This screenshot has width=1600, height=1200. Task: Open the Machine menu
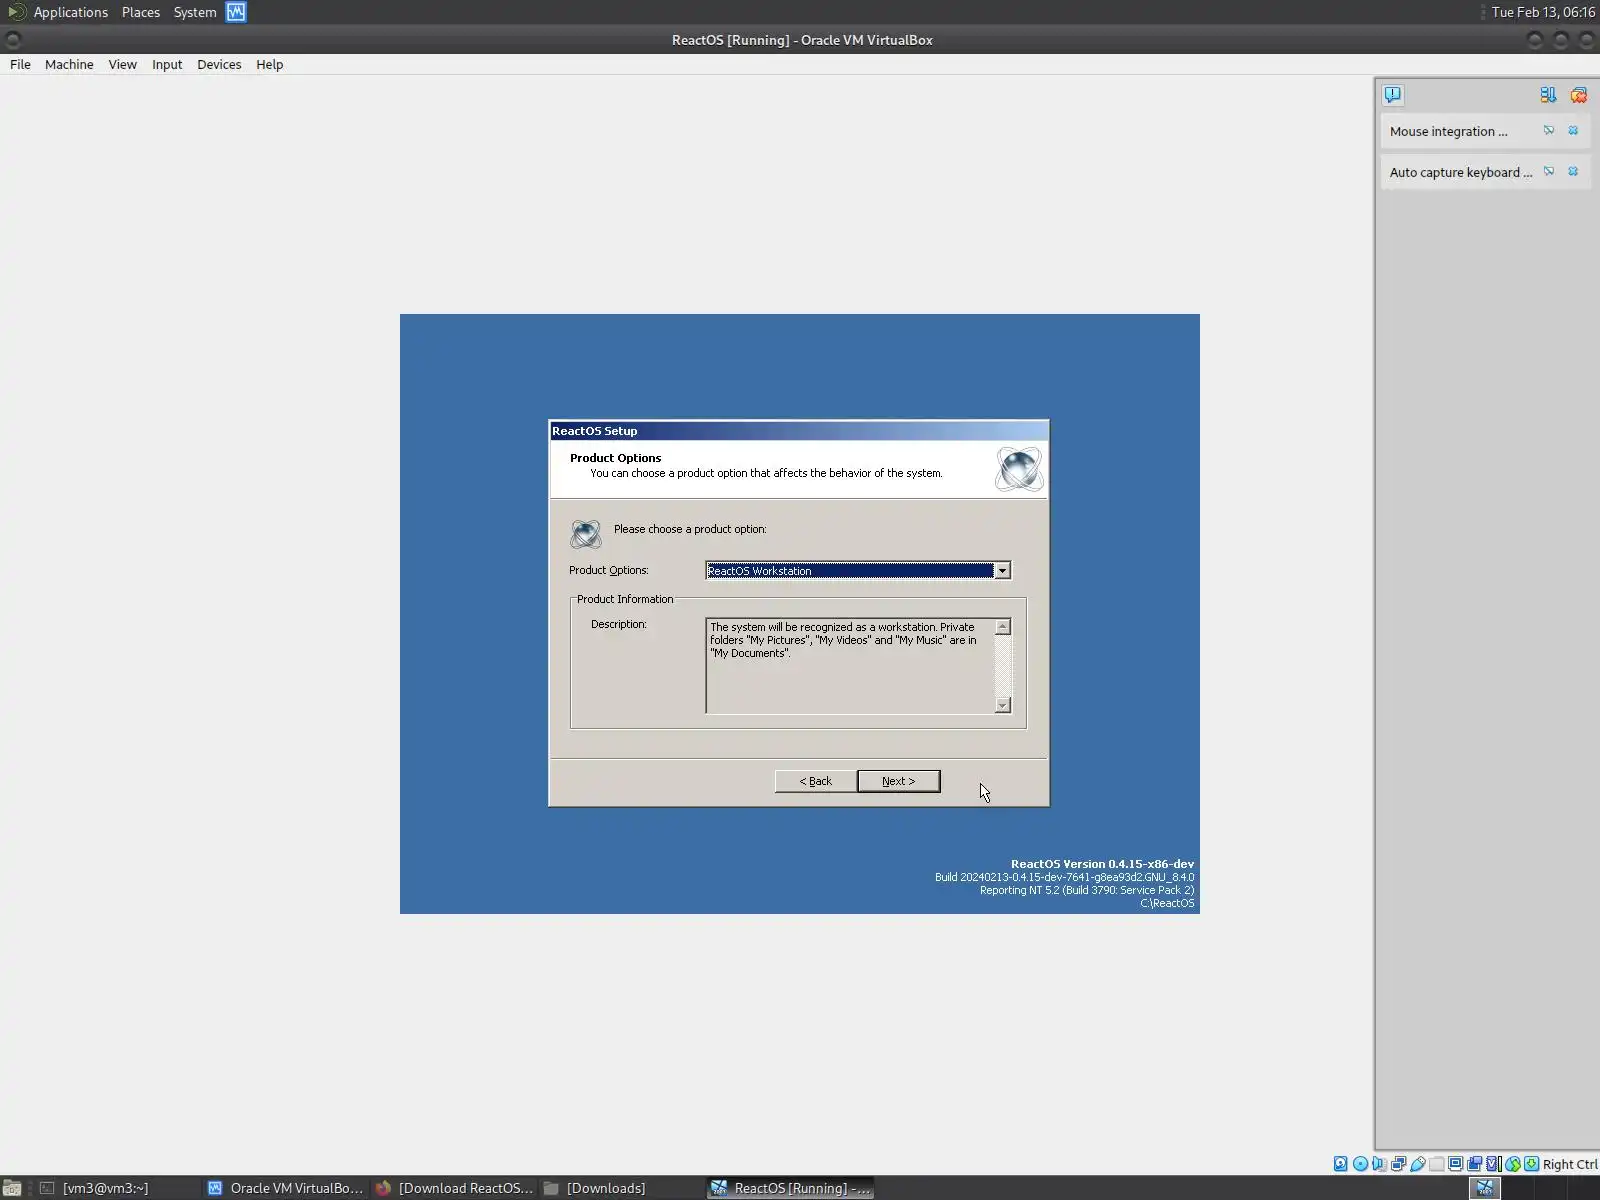69,64
